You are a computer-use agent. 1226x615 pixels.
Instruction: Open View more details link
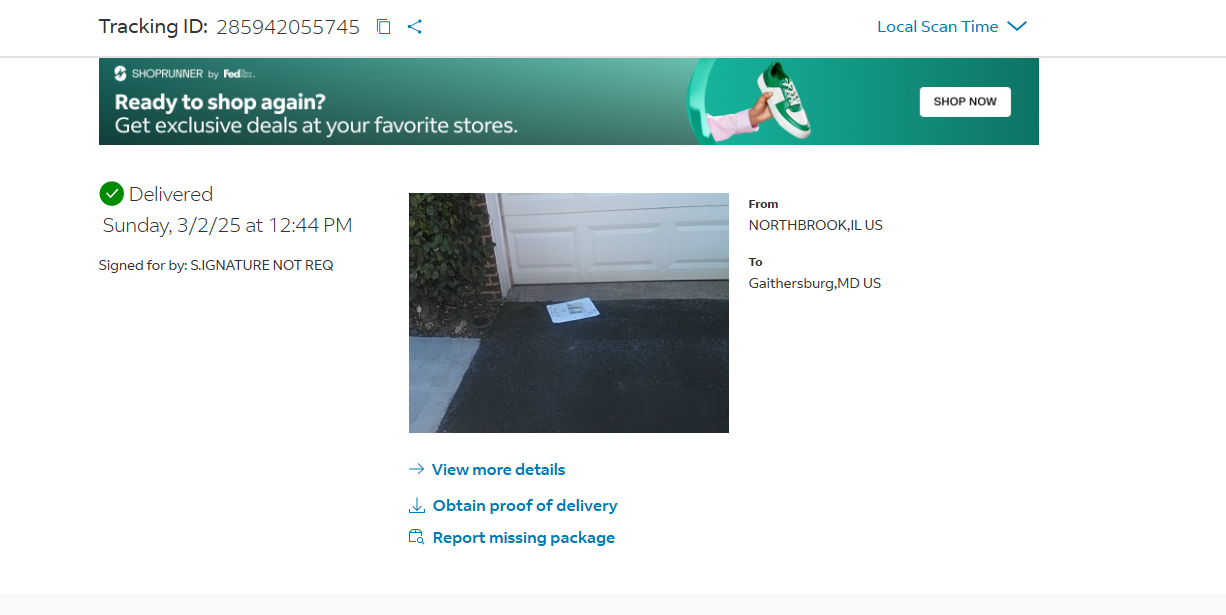click(498, 470)
